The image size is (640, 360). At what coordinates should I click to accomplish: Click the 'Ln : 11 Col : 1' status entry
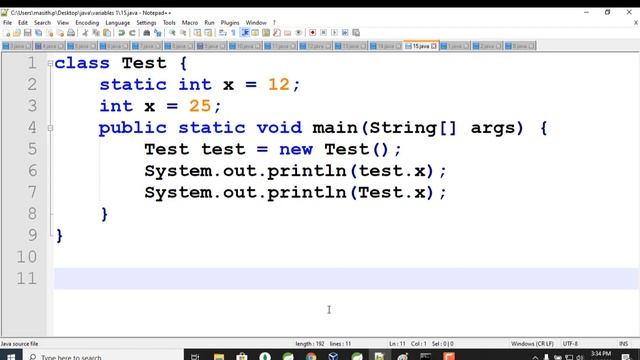[408, 344]
